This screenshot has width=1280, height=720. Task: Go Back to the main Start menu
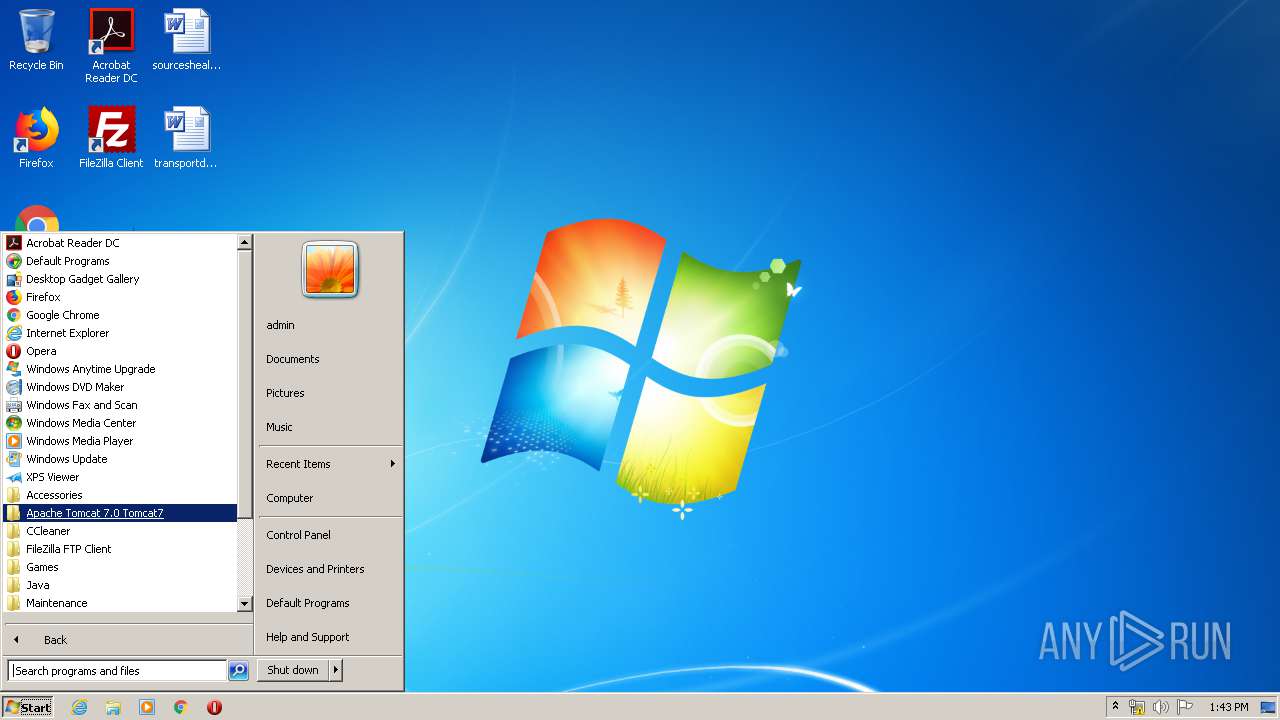pos(126,640)
